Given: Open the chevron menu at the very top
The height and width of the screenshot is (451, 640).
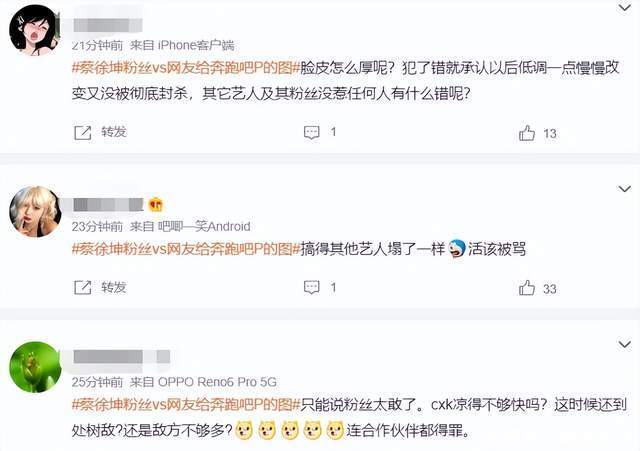Looking at the screenshot, I should point(624,7).
